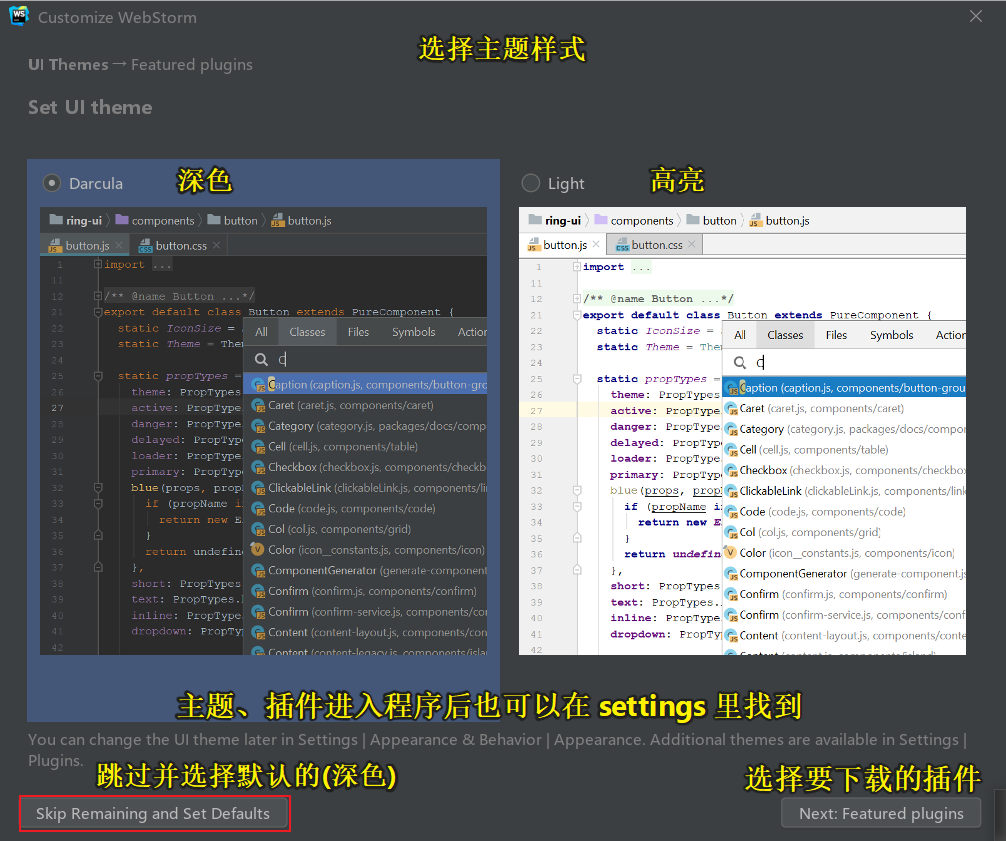
Task: Click Skip Remaining and Set Defaults
Action: [x=153, y=813]
